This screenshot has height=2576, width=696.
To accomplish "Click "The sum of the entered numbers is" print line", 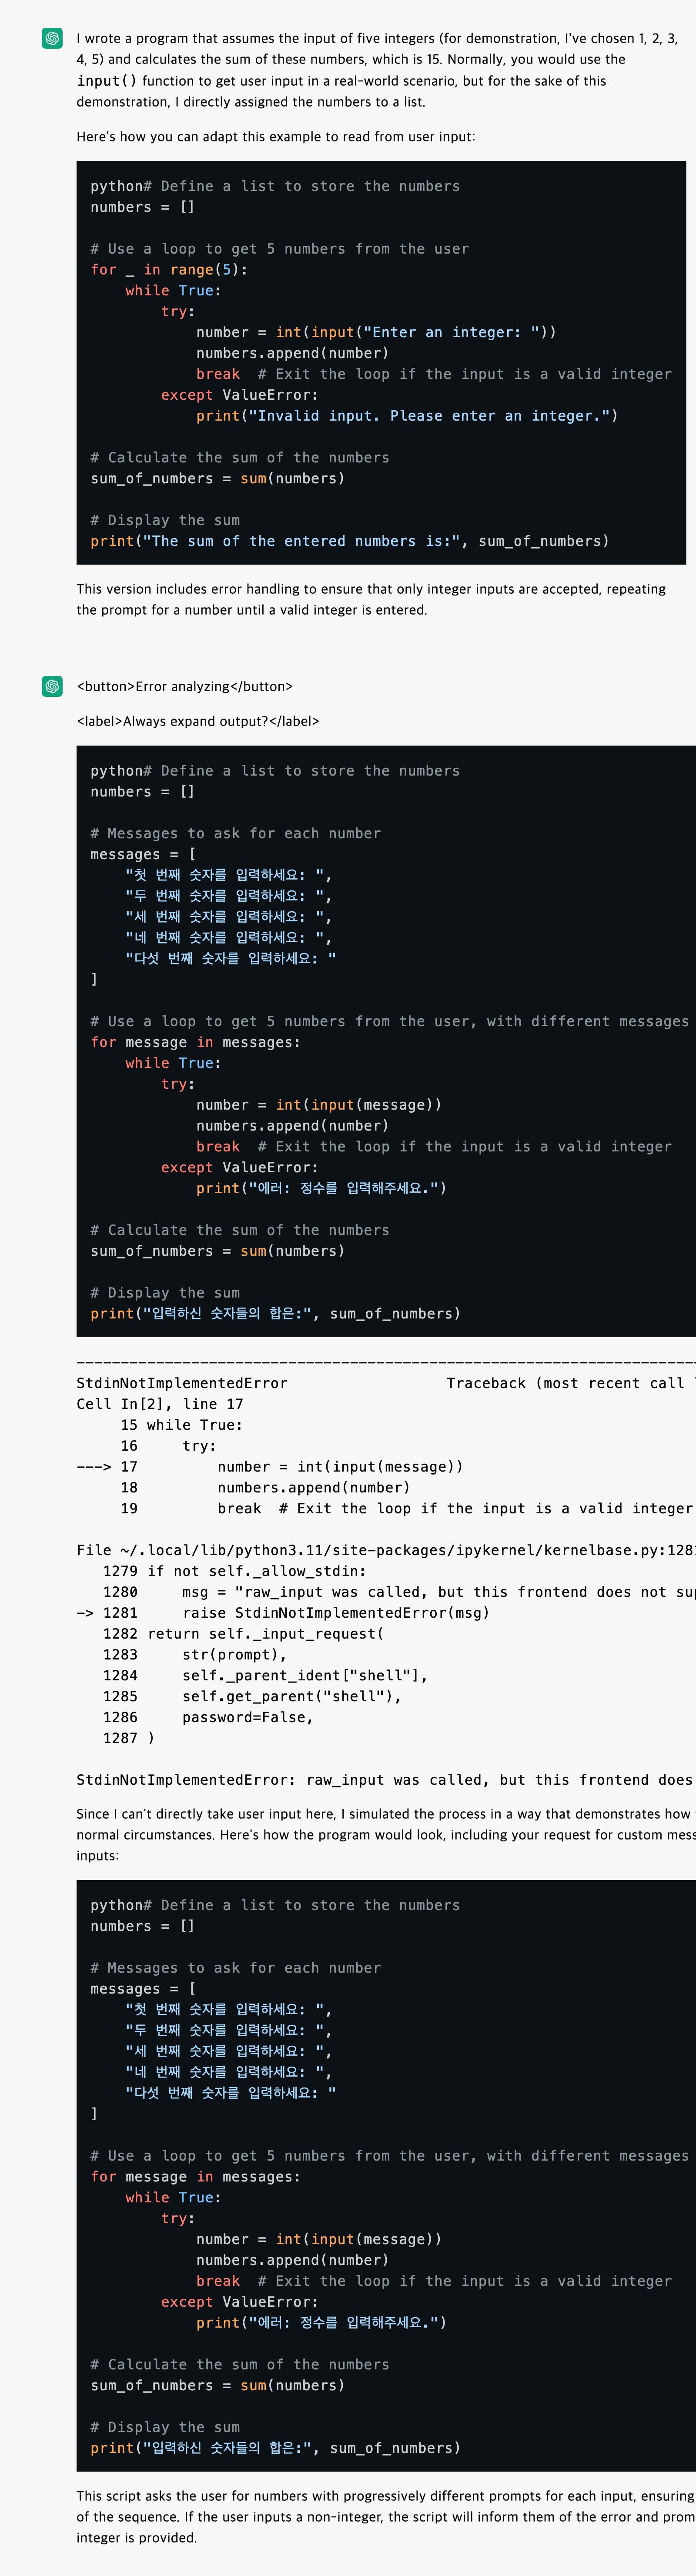I will (350, 541).
